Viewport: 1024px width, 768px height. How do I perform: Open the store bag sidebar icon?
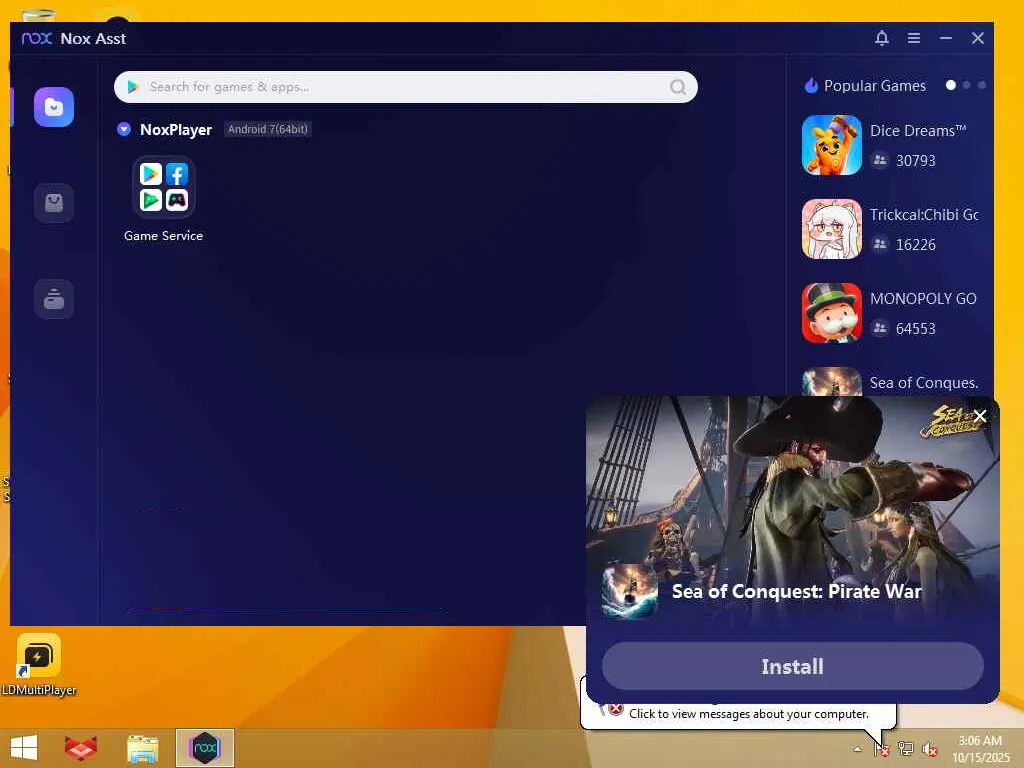point(54,203)
